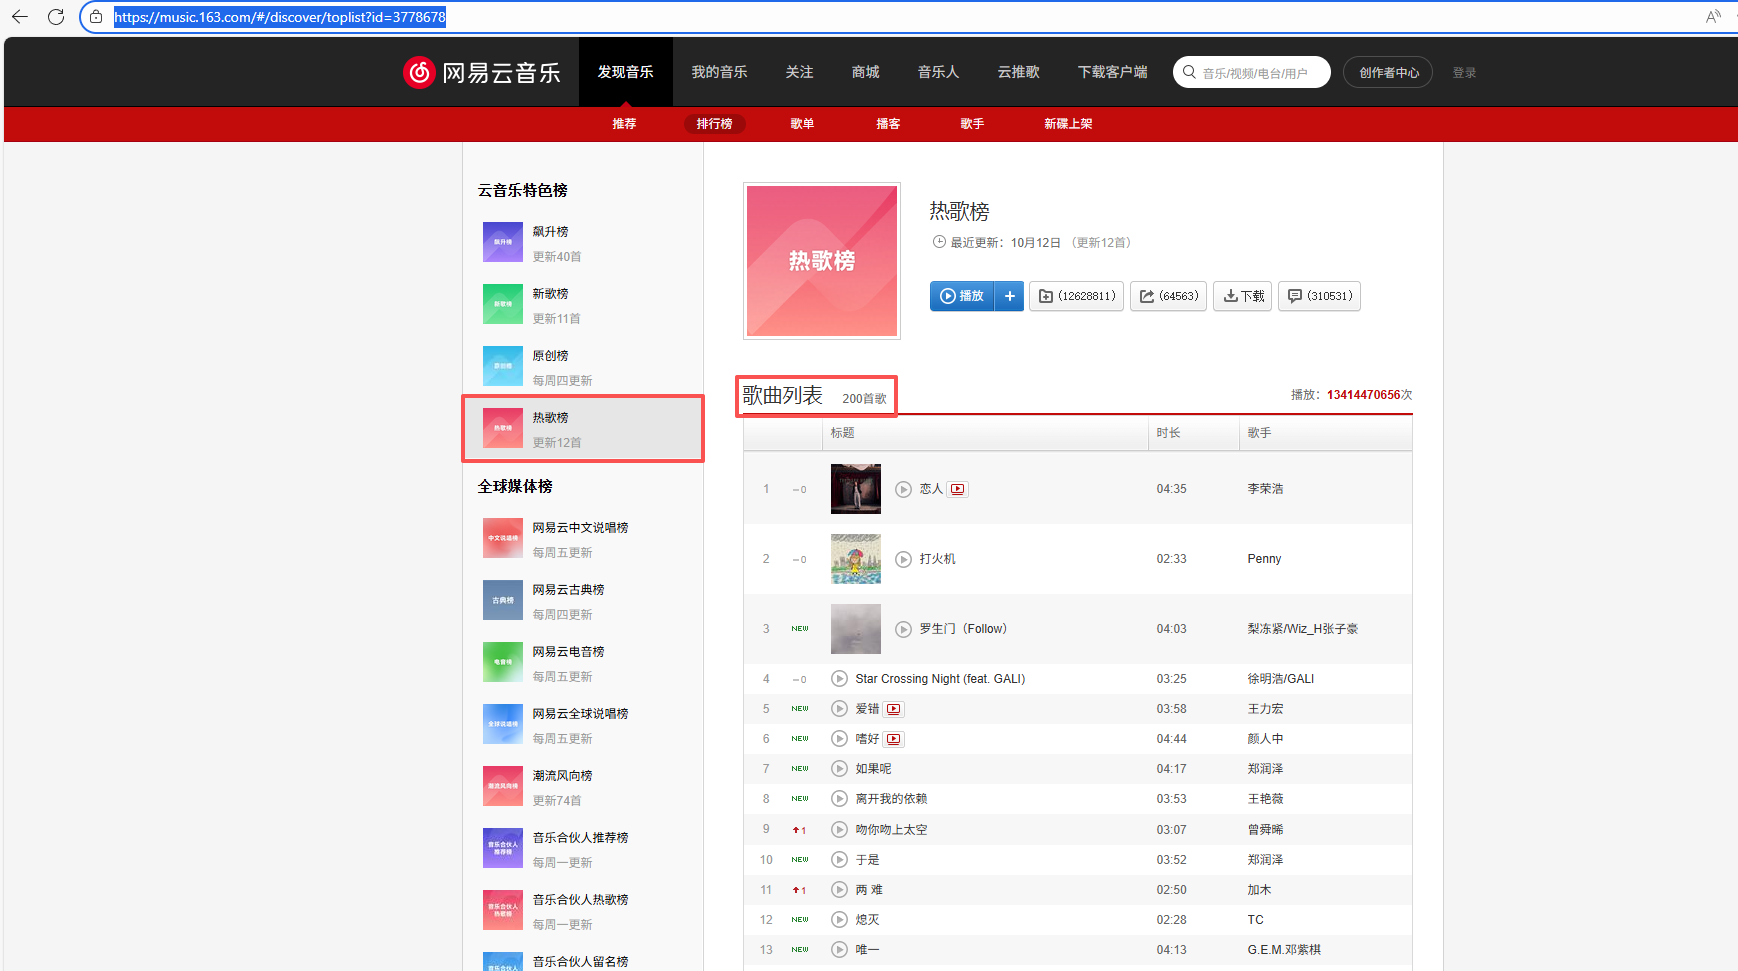Open artist Penny link
Viewport: 1738px width, 971px height.
click(x=1264, y=559)
